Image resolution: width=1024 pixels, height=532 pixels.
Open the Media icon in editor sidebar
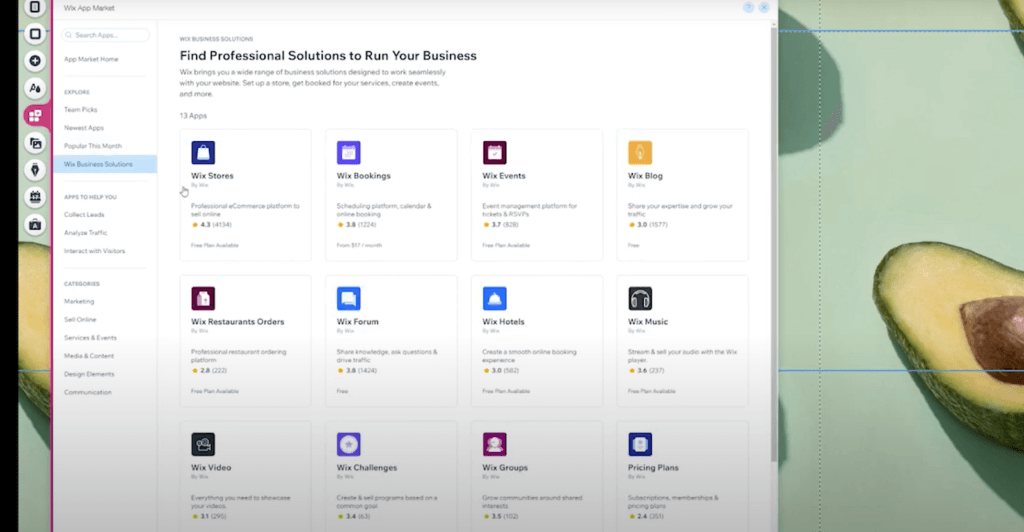pyautogui.click(x=35, y=143)
